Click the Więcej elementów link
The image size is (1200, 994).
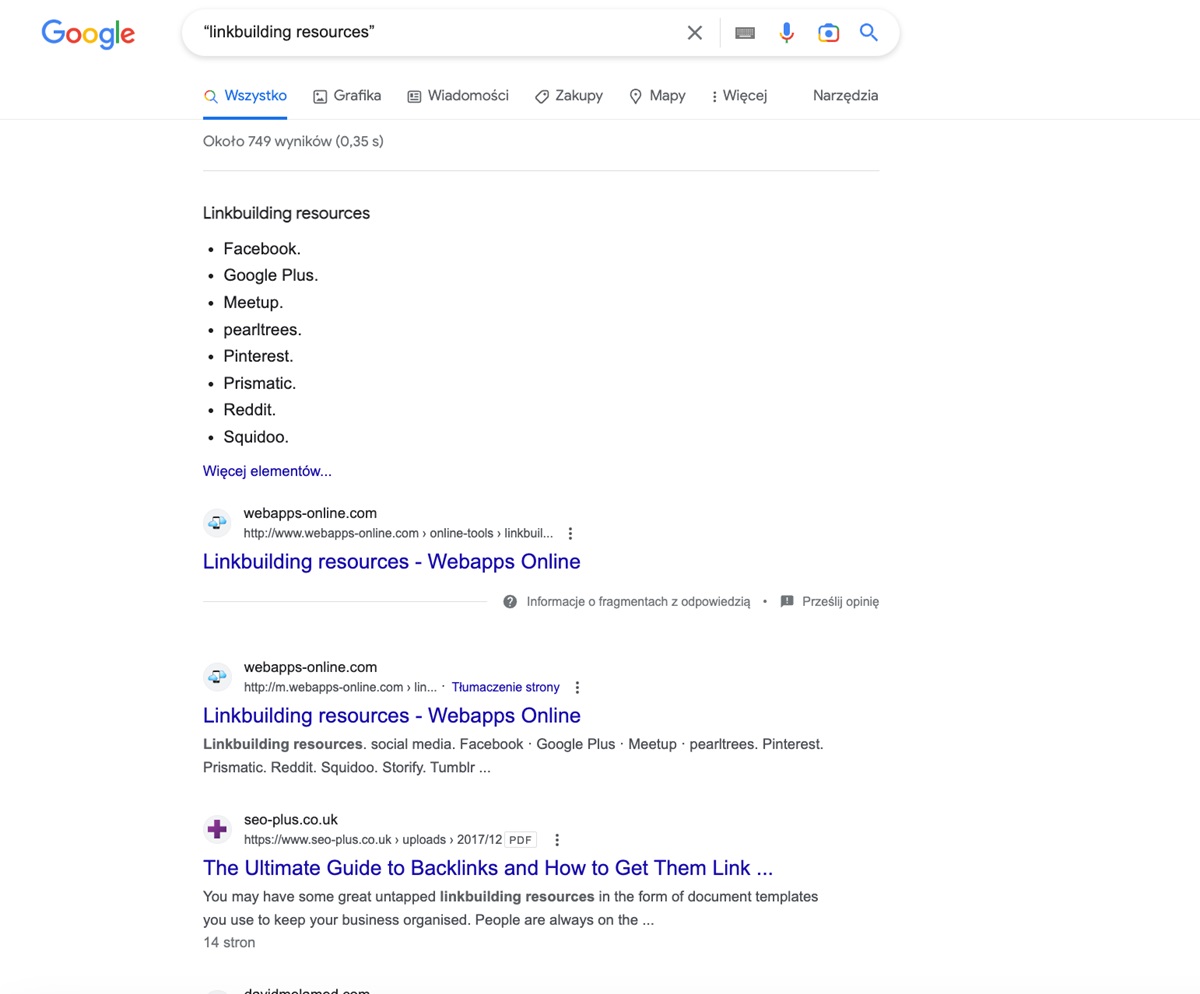(267, 471)
